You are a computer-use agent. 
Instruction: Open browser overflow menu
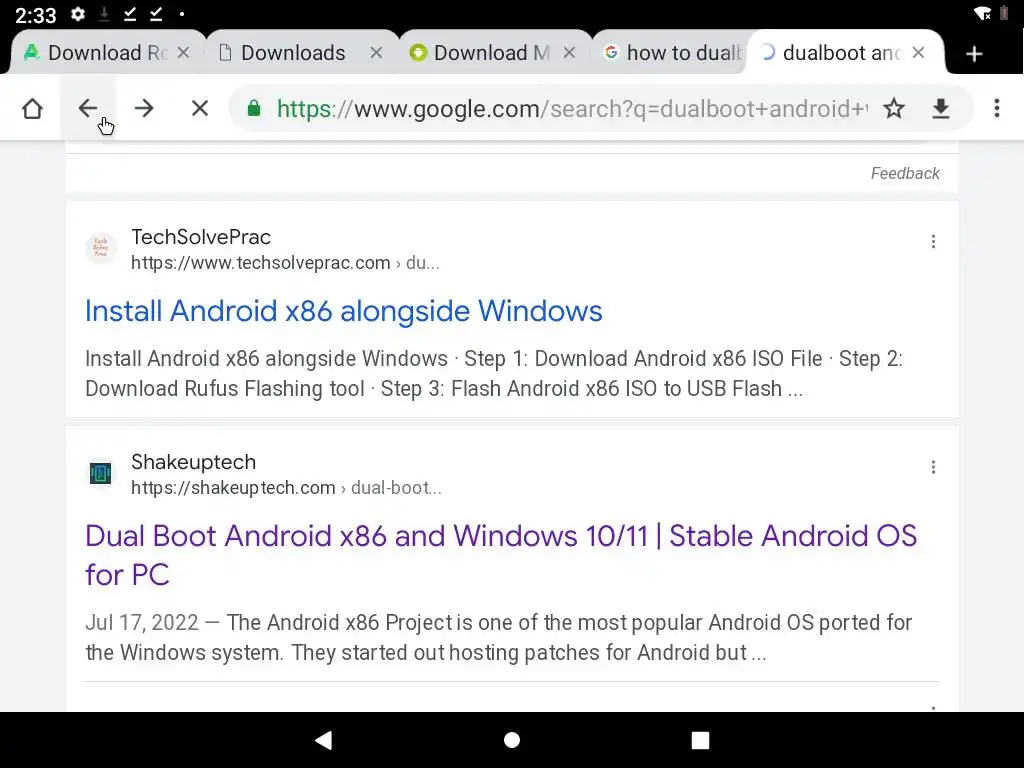pos(997,108)
